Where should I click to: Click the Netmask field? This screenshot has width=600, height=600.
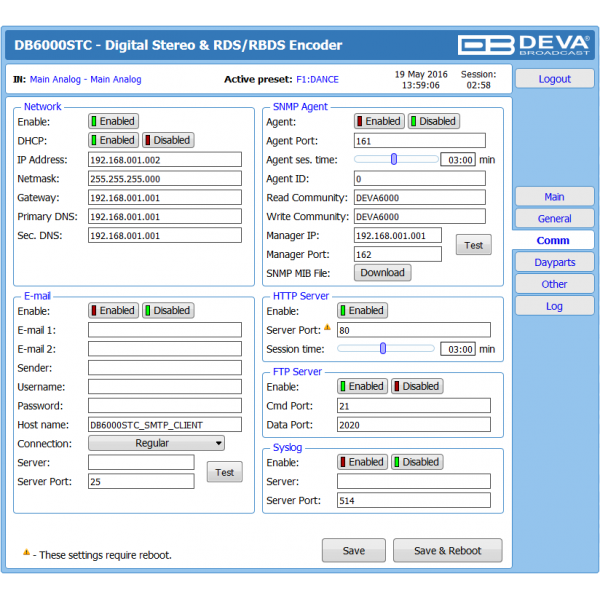165,178
